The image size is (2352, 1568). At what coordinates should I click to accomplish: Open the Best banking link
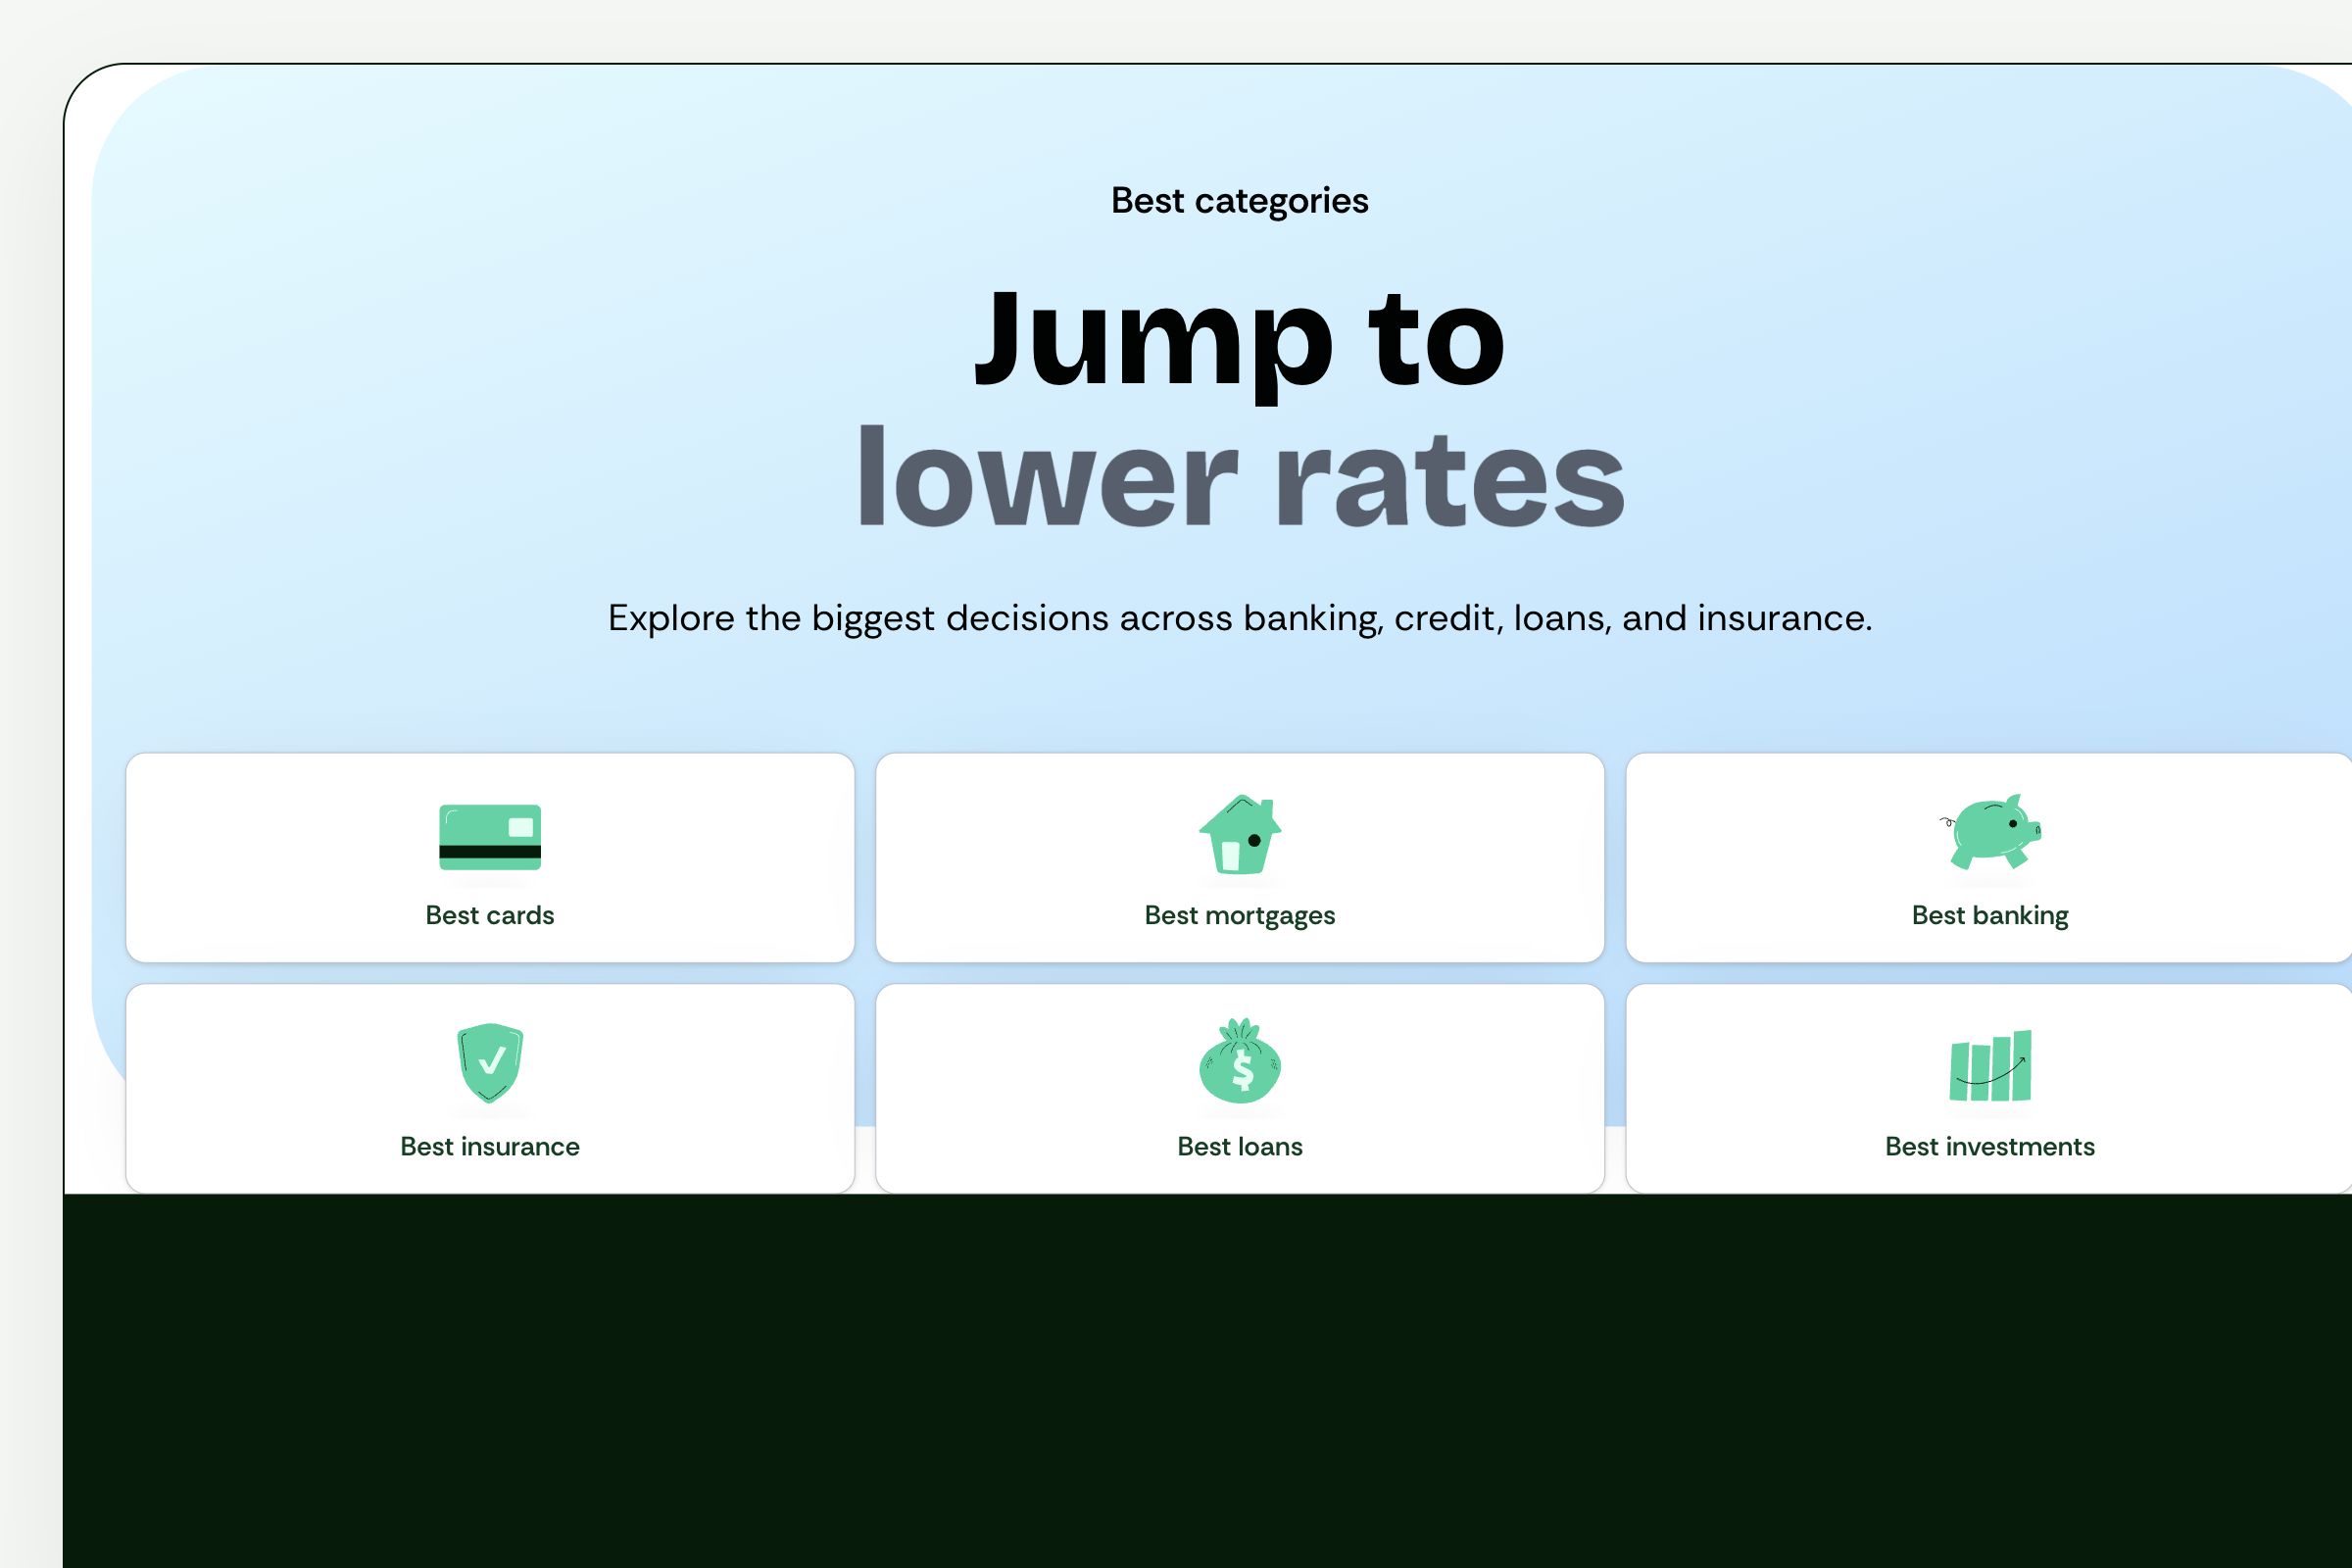pyautogui.click(x=1990, y=858)
